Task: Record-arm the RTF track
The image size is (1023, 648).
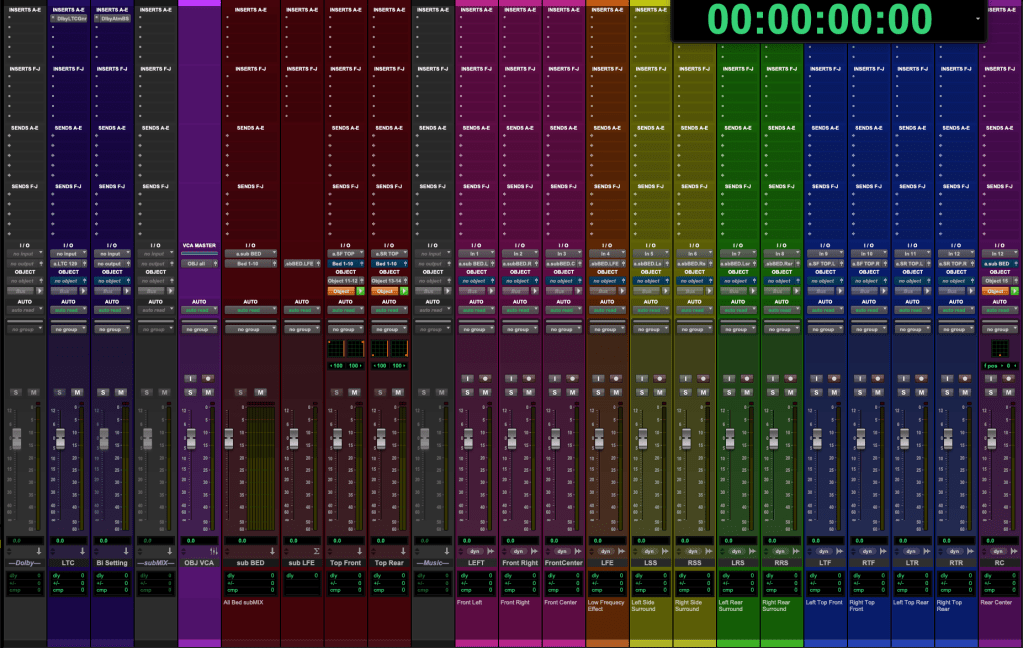Action: [x=878, y=378]
